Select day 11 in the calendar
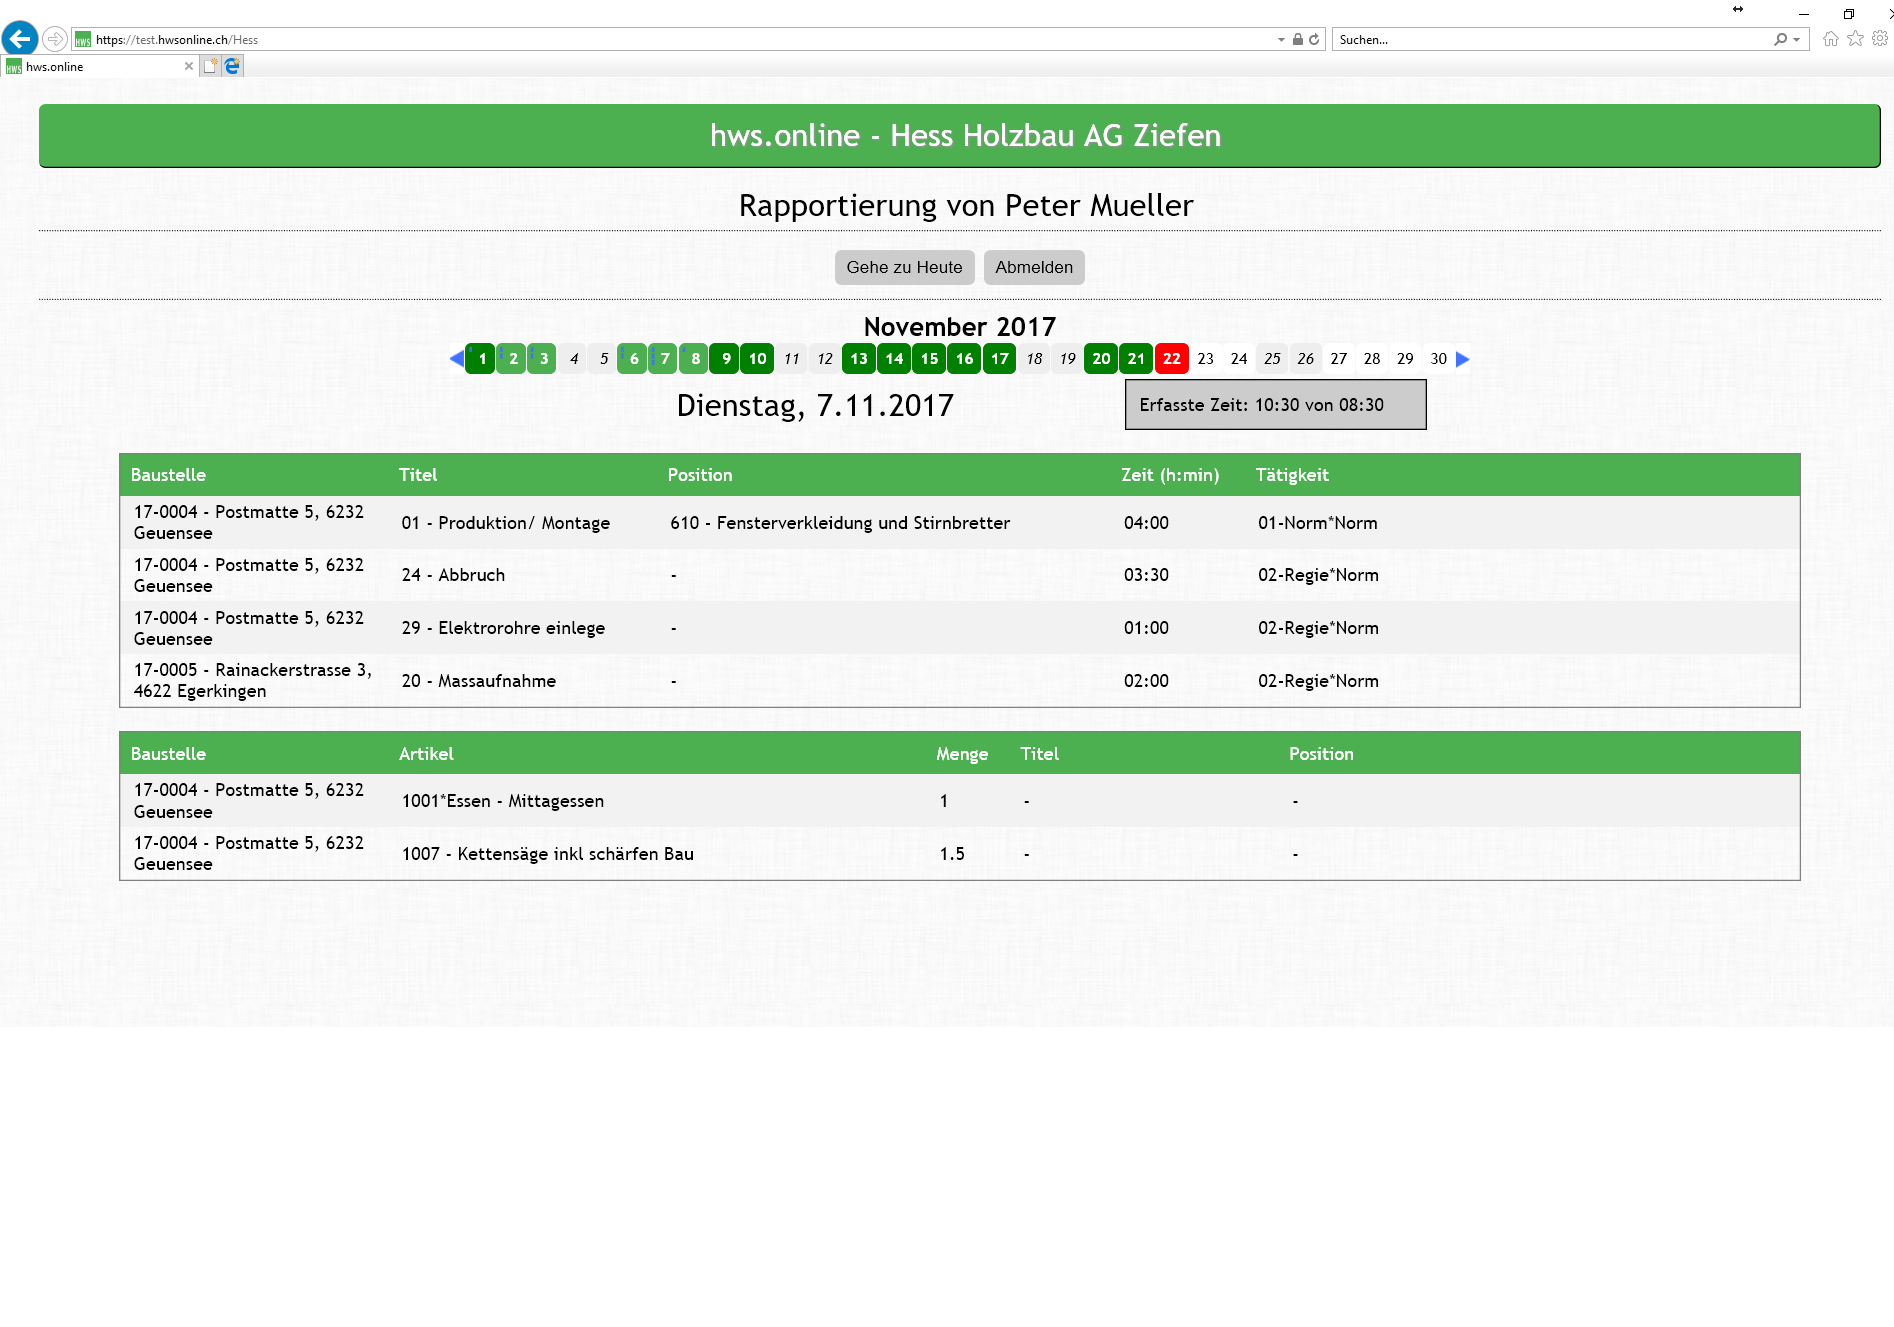Screen dimensions: 1894x1327 tap(791, 358)
